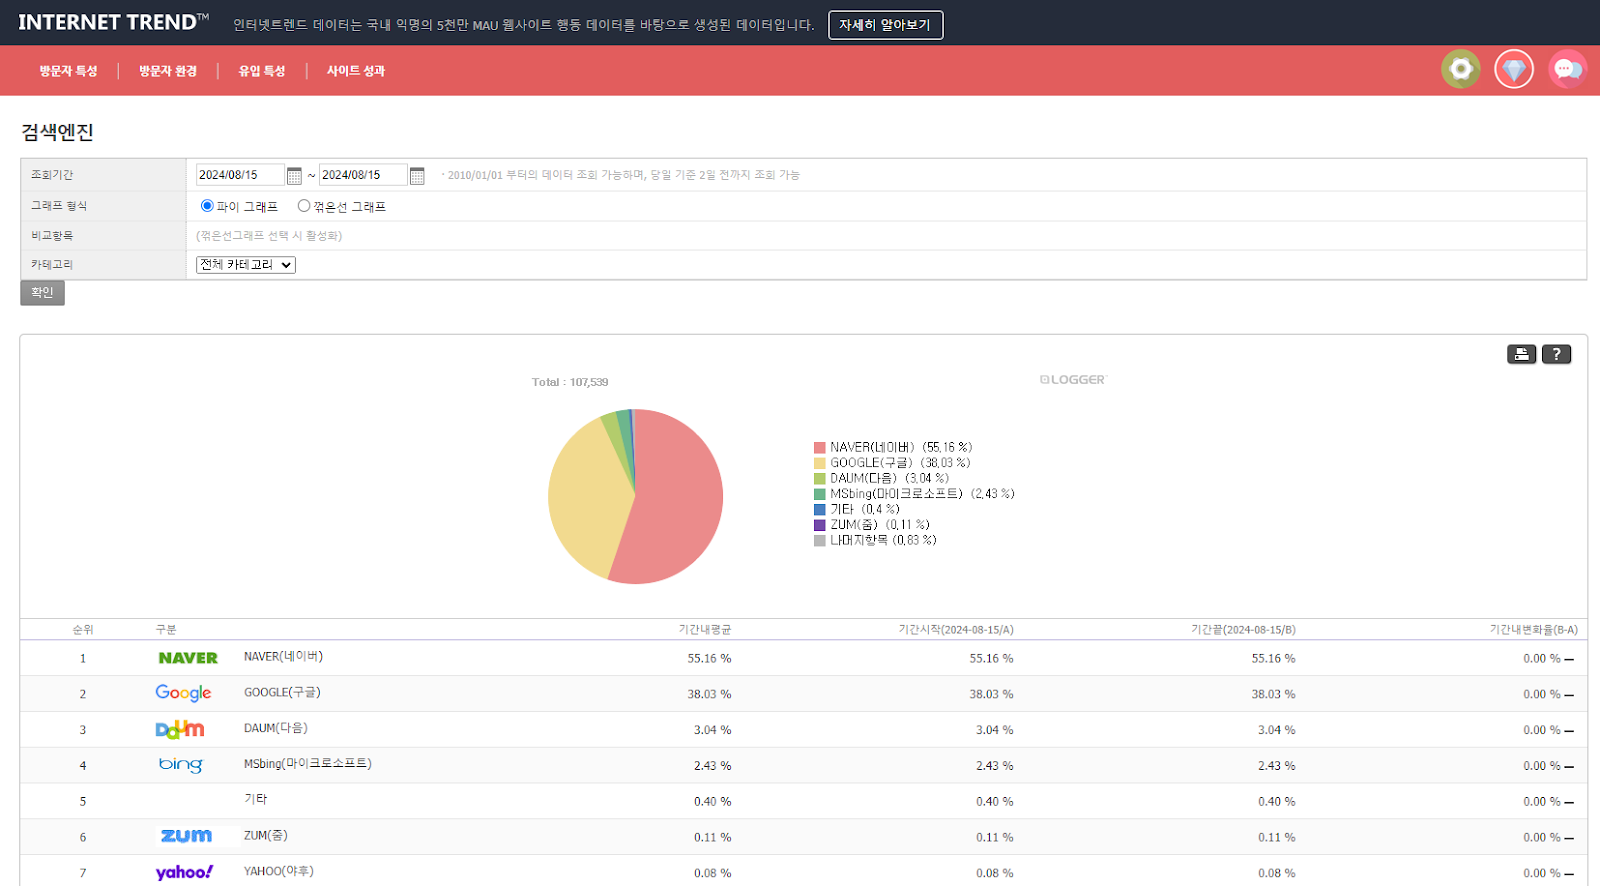The width and height of the screenshot is (1600, 886).
Task: Click the 기타 row name in table
Action: pyautogui.click(x=256, y=800)
